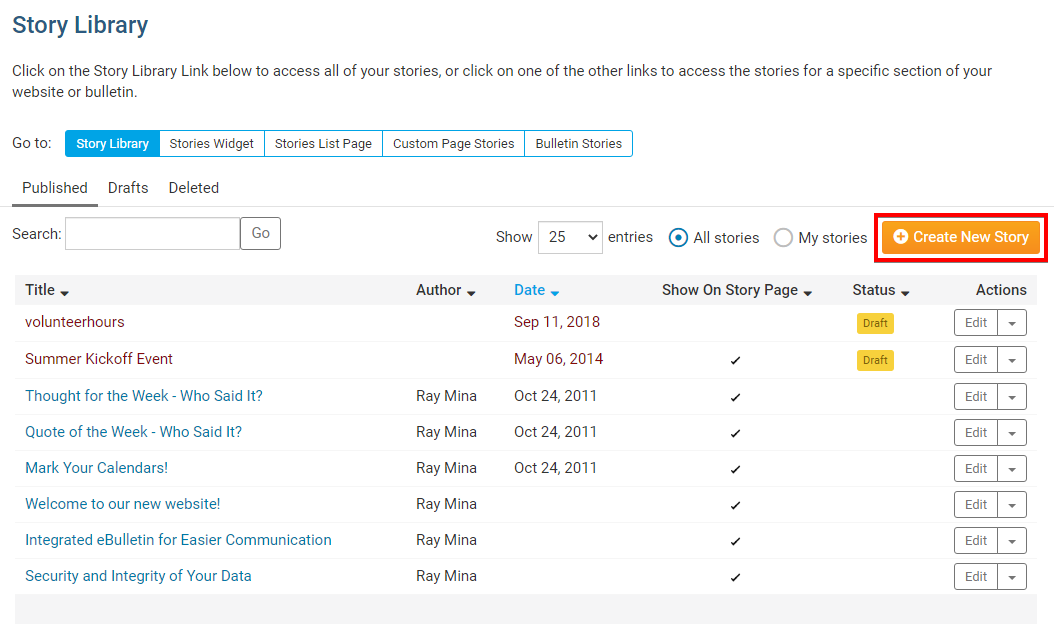Expand actions dropdown for volunteerhours row

point(1012,323)
